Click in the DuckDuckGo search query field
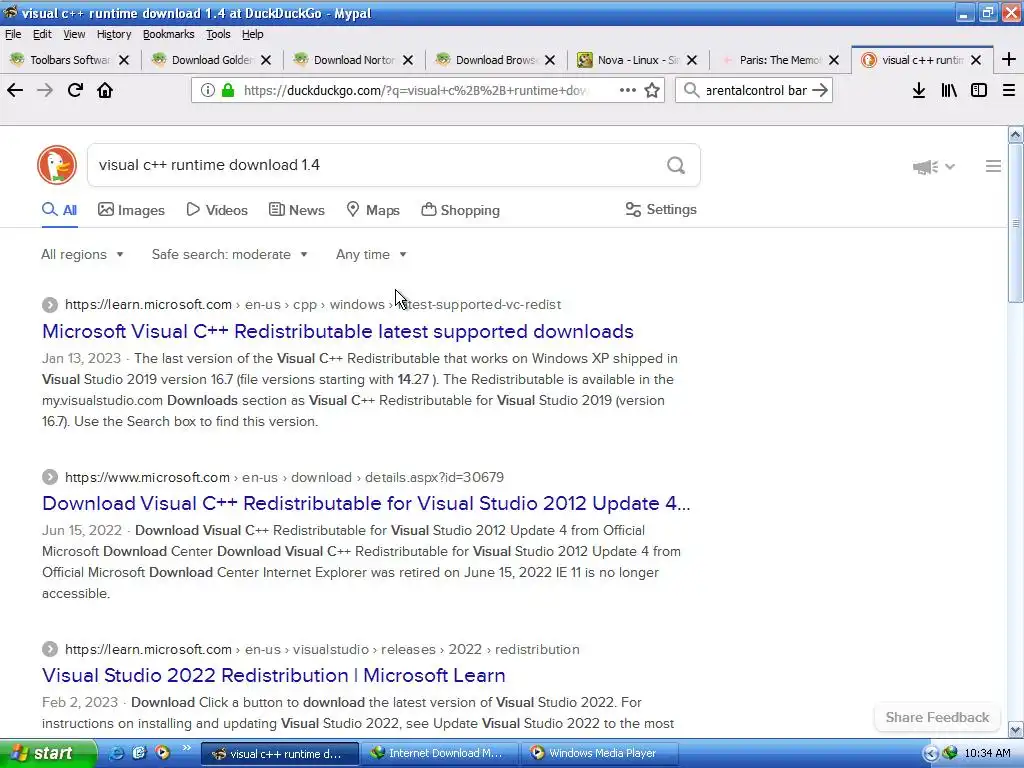 tap(376, 165)
